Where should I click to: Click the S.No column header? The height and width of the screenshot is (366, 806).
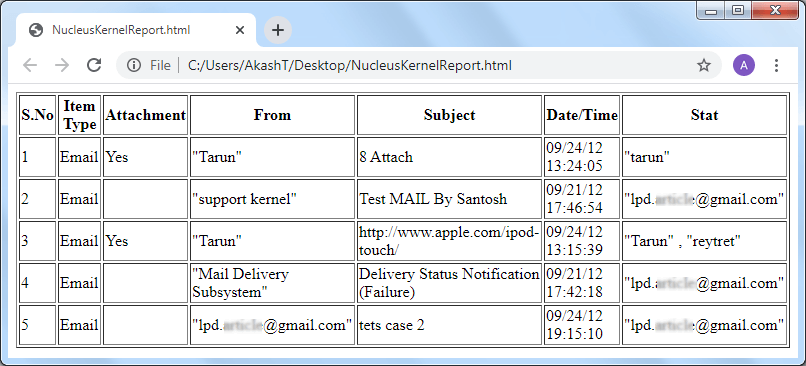click(x=38, y=115)
